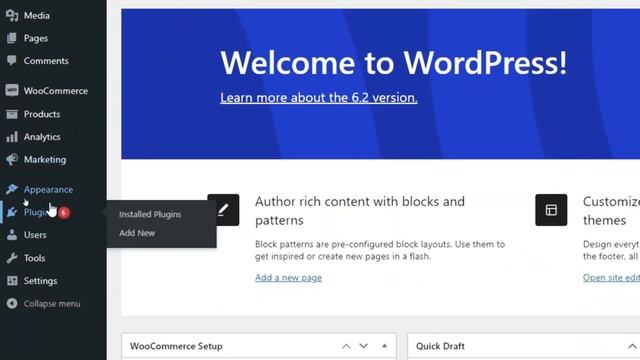Click the site editor layout icon

point(551,210)
